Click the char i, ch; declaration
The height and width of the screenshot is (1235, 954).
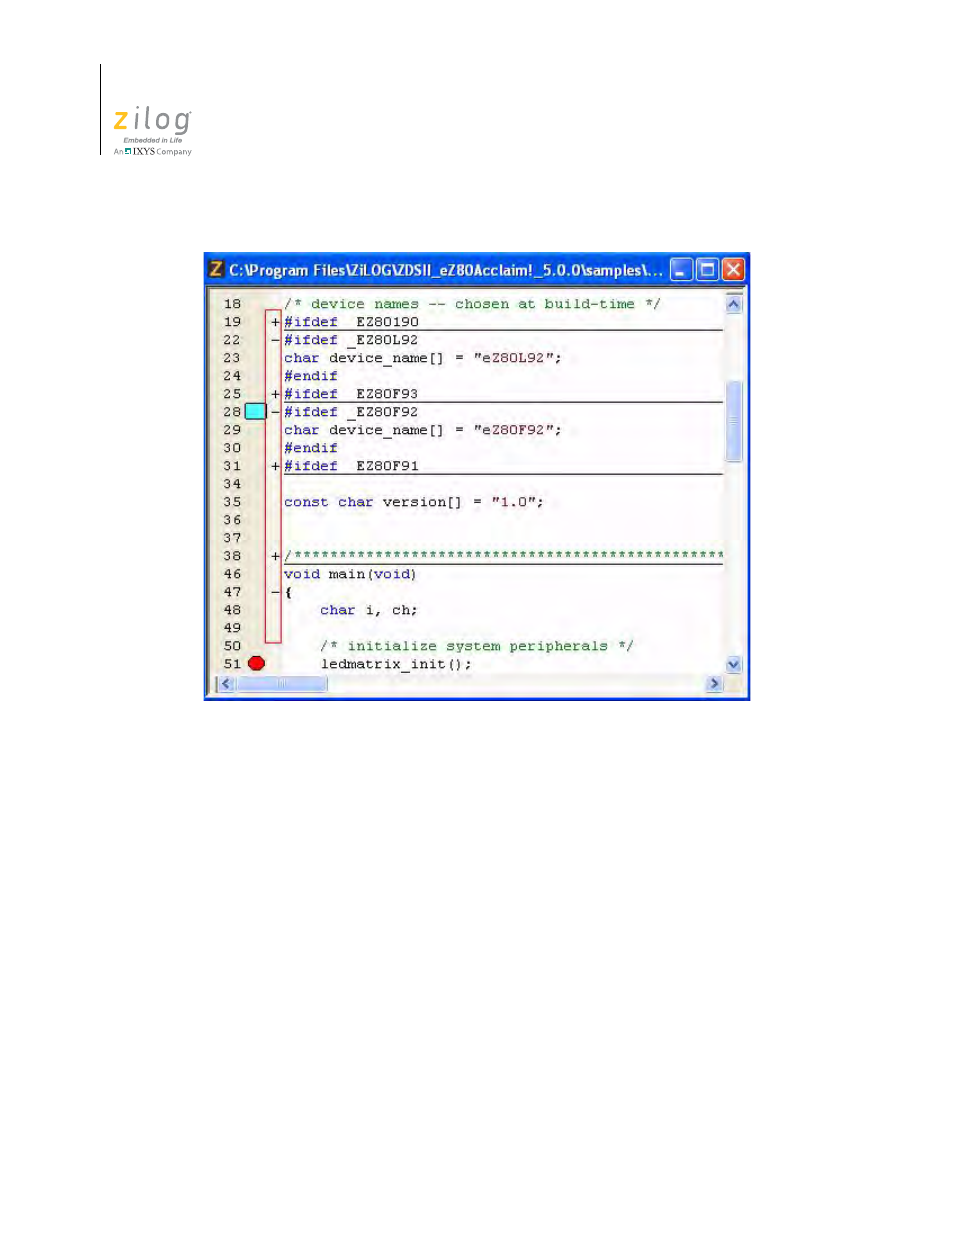[369, 610]
